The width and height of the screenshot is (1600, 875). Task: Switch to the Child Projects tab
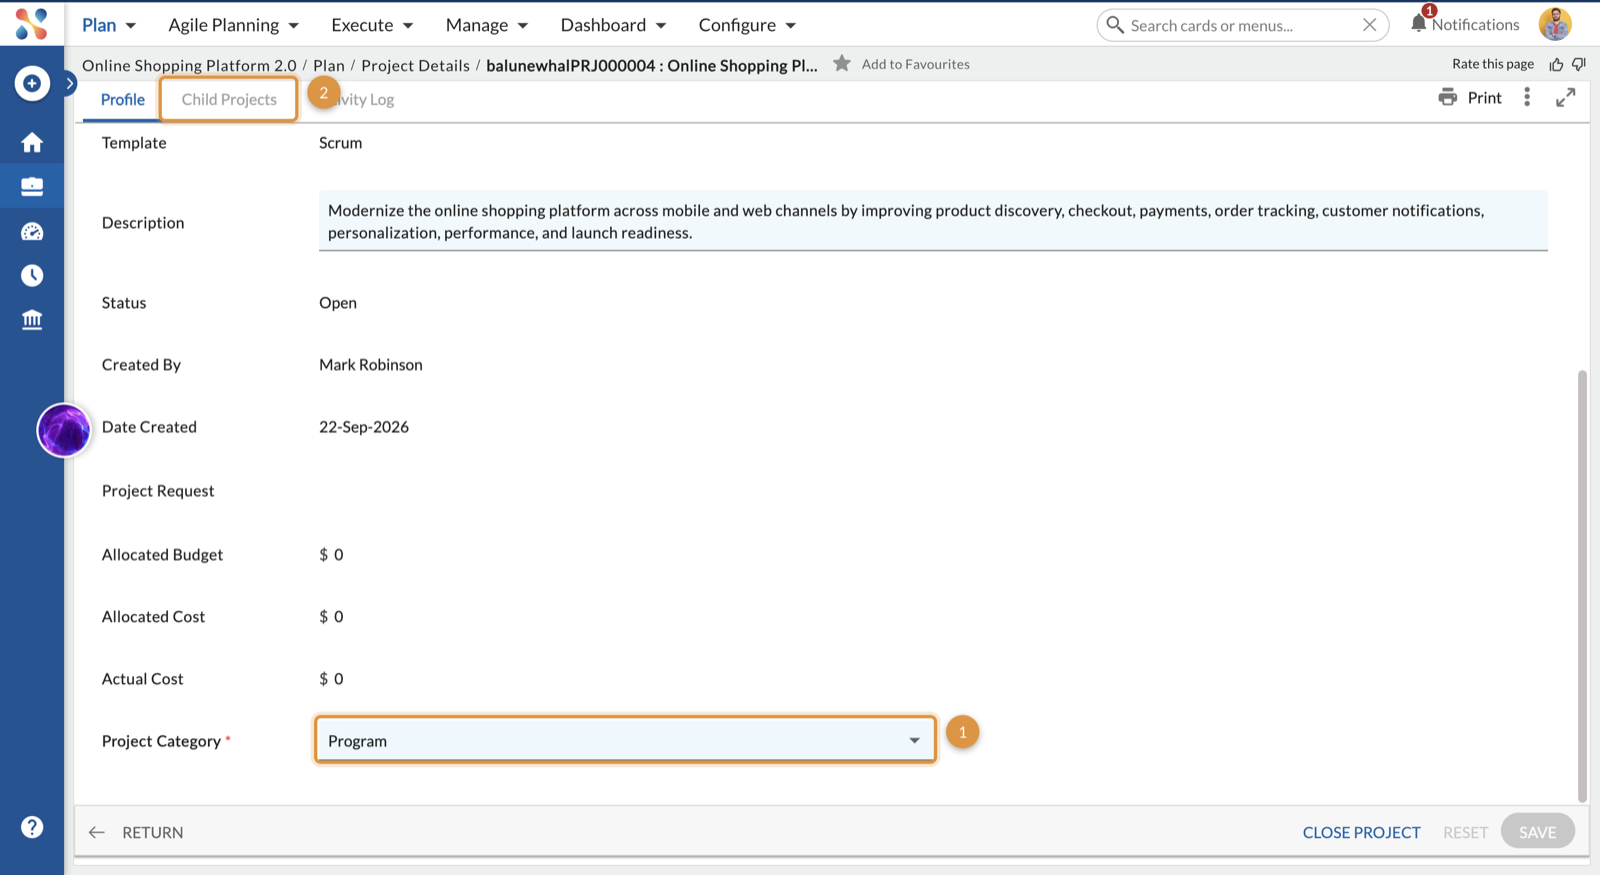coord(229,99)
